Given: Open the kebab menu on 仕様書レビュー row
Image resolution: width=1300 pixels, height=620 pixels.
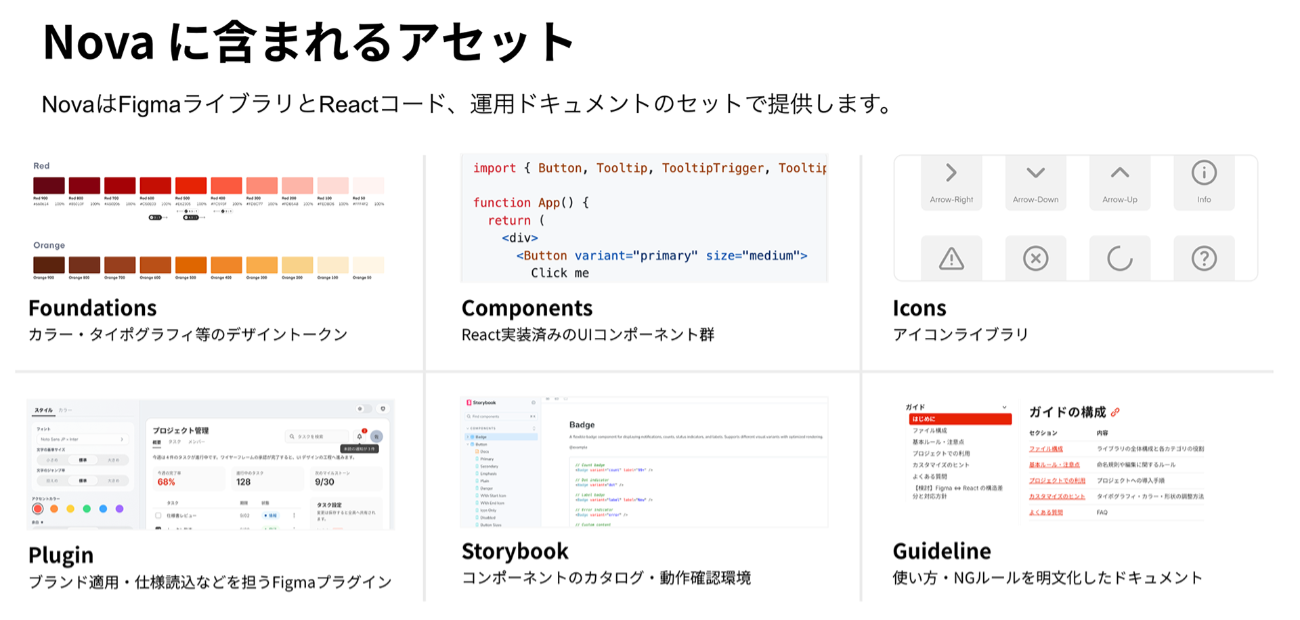Looking at the screenshot, I should coord(294,515).
